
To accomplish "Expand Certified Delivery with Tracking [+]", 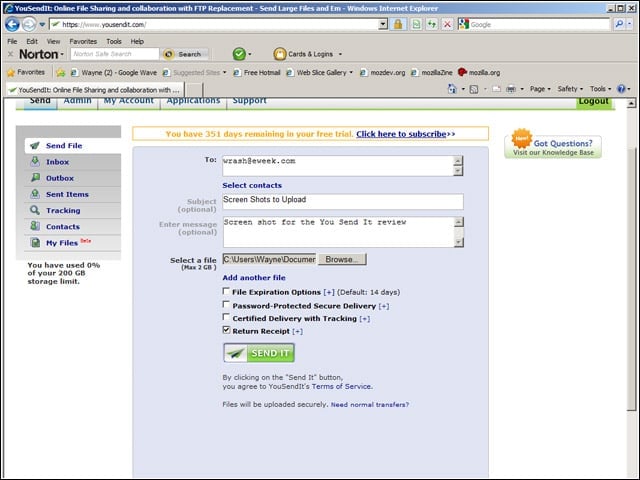I will tap(365, 319).
